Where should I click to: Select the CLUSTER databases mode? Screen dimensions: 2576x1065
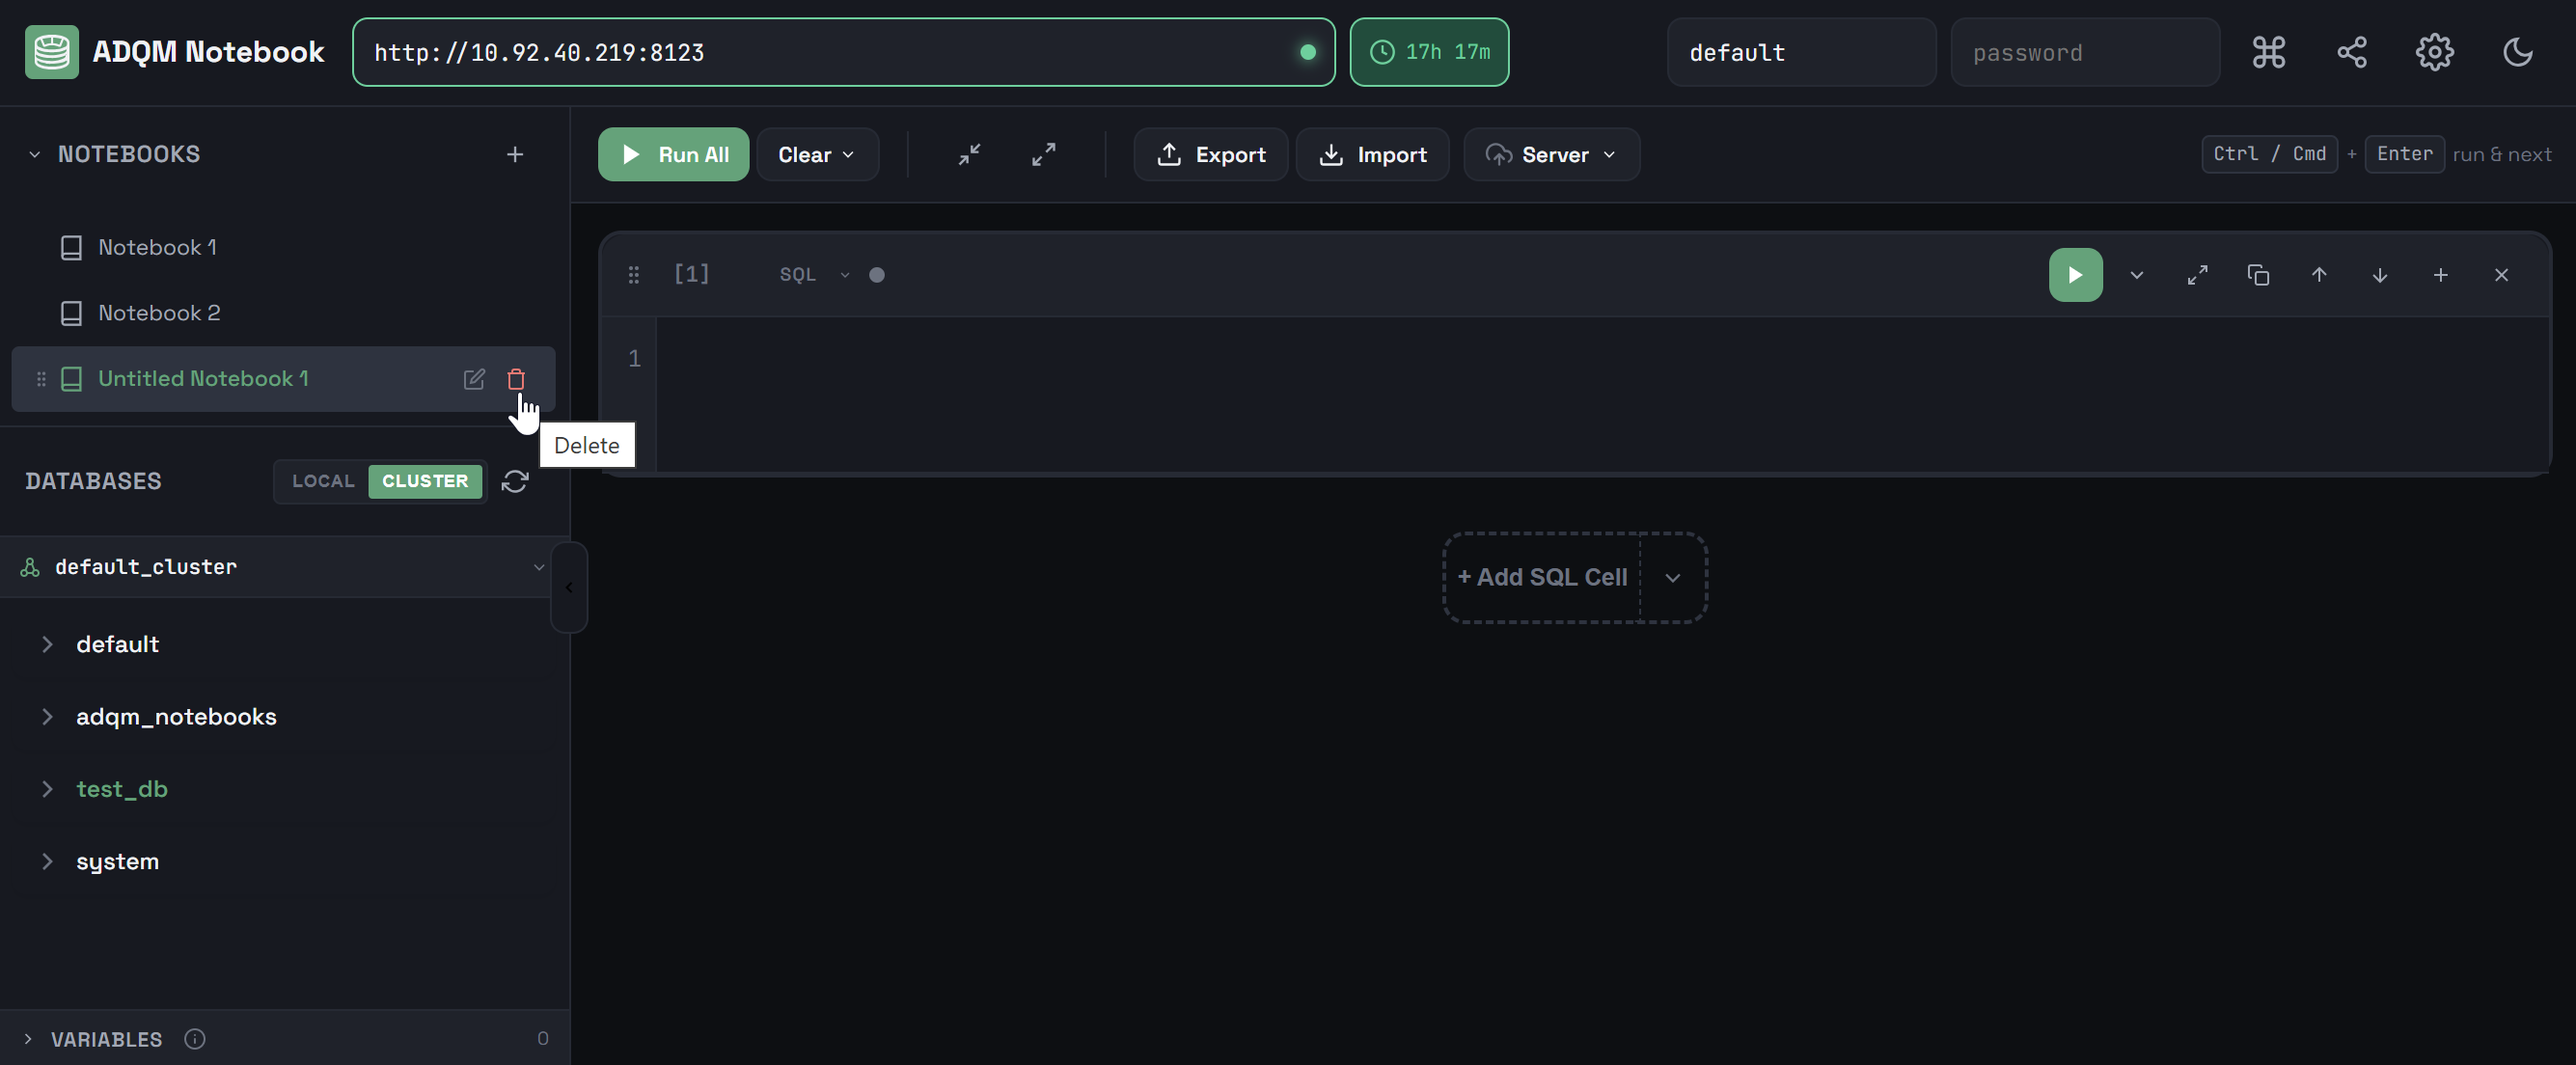coord(424,481)
